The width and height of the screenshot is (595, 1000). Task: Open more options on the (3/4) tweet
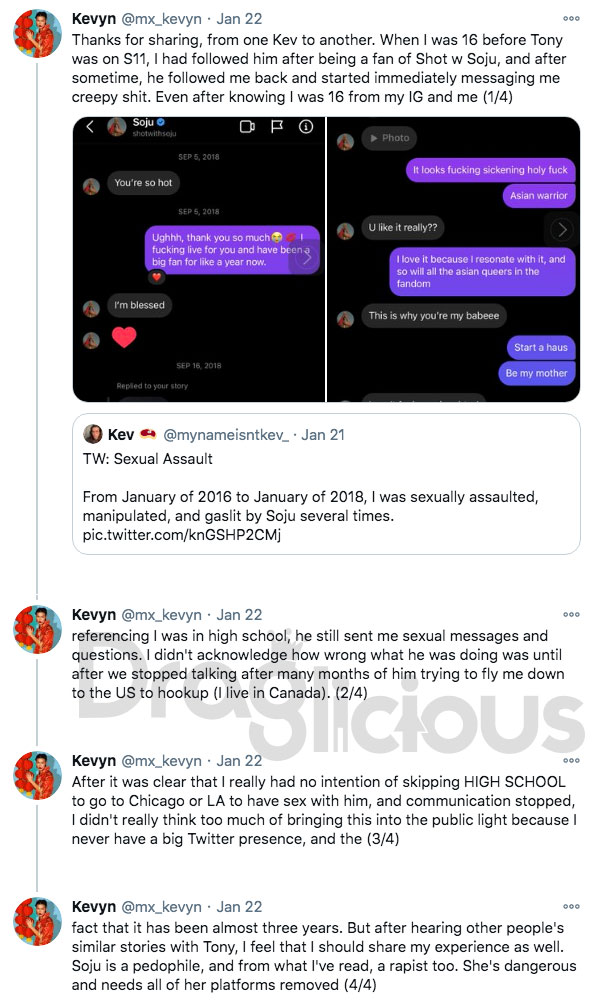point(571,760)
